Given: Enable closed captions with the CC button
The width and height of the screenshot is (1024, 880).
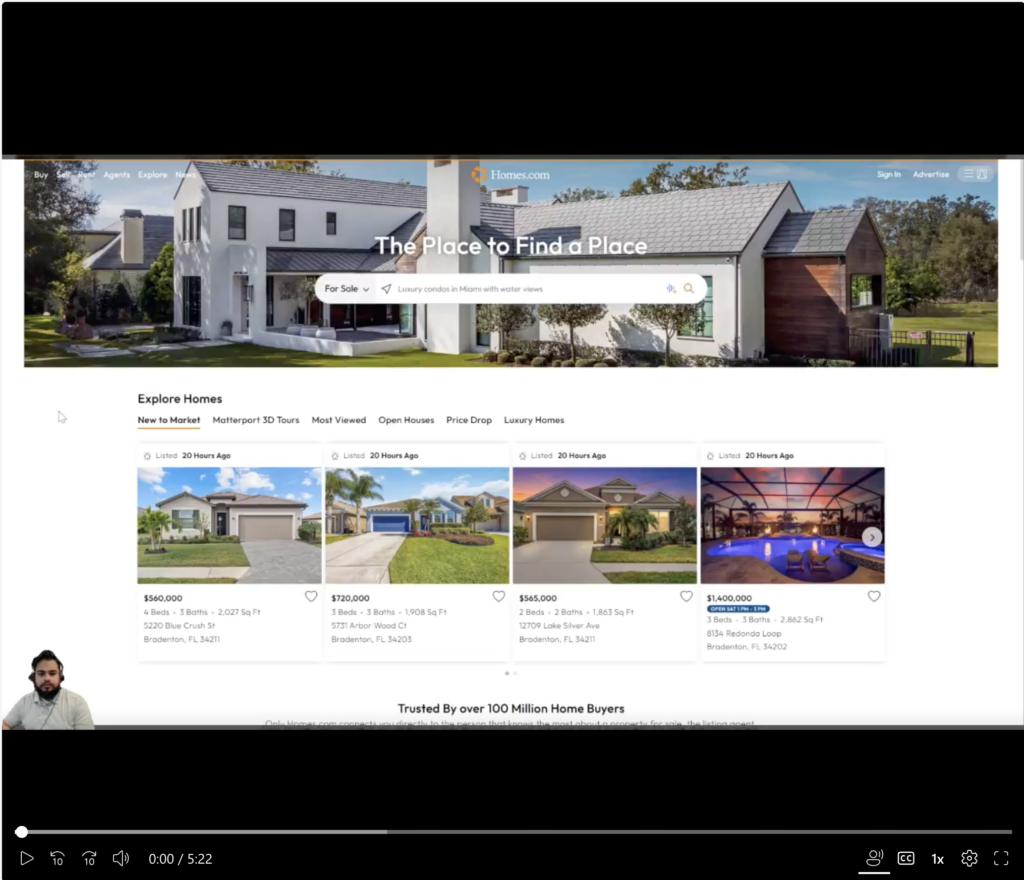Looking at the screenshot, I should click(x=906, y=858).
